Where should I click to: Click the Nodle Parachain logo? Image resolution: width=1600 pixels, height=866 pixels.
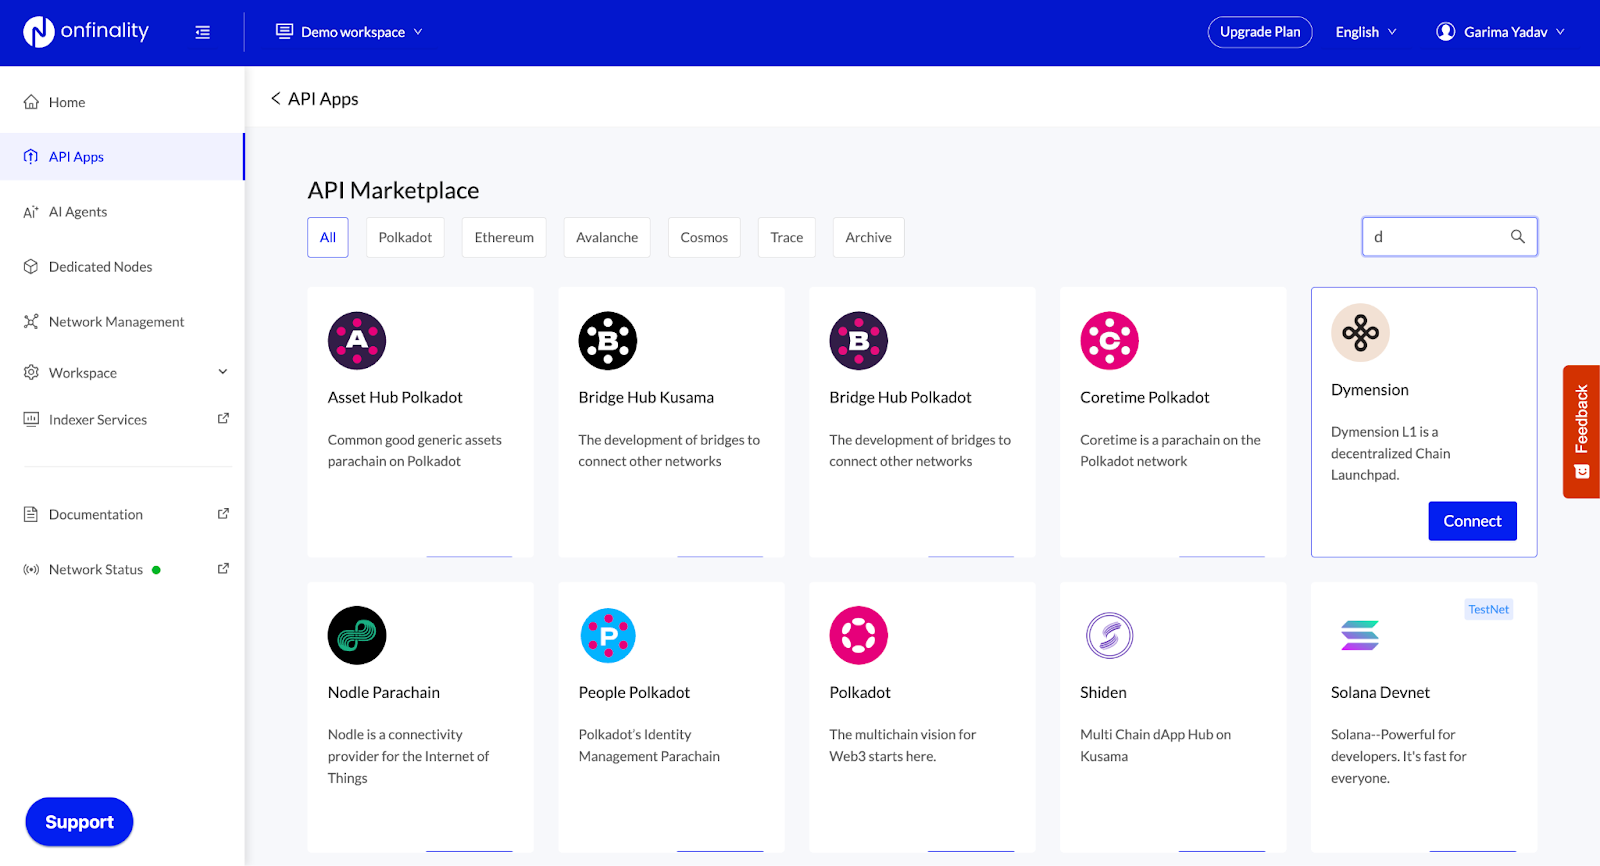tap(357, 635)
